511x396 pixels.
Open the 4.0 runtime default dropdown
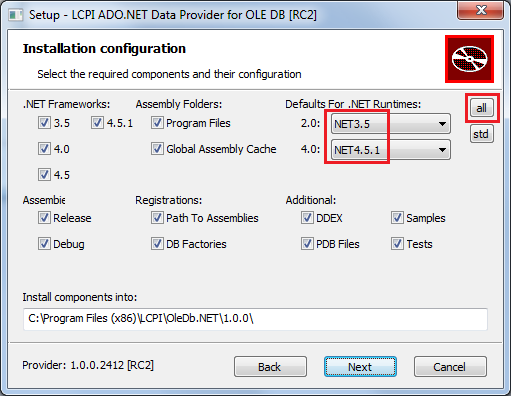click(391, 150)
